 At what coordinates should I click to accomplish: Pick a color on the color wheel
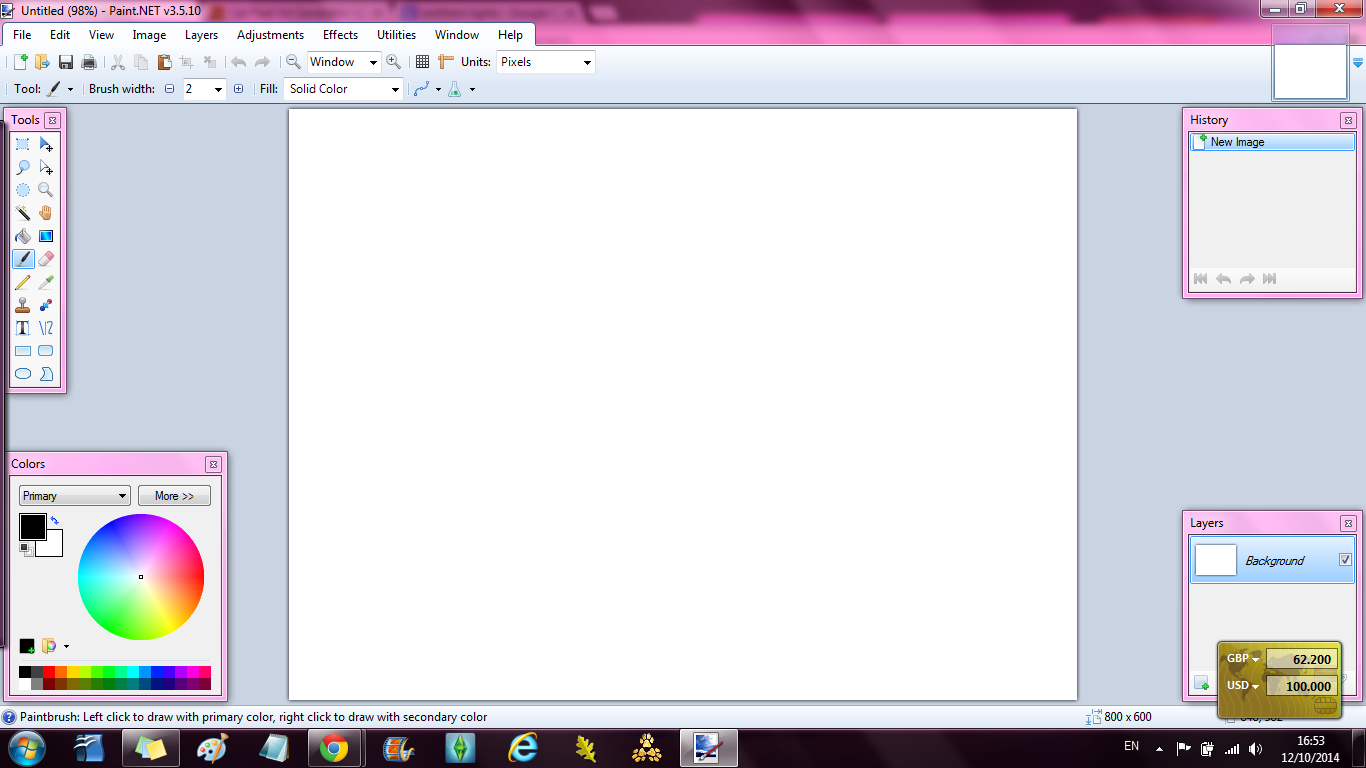coord(141,576)
